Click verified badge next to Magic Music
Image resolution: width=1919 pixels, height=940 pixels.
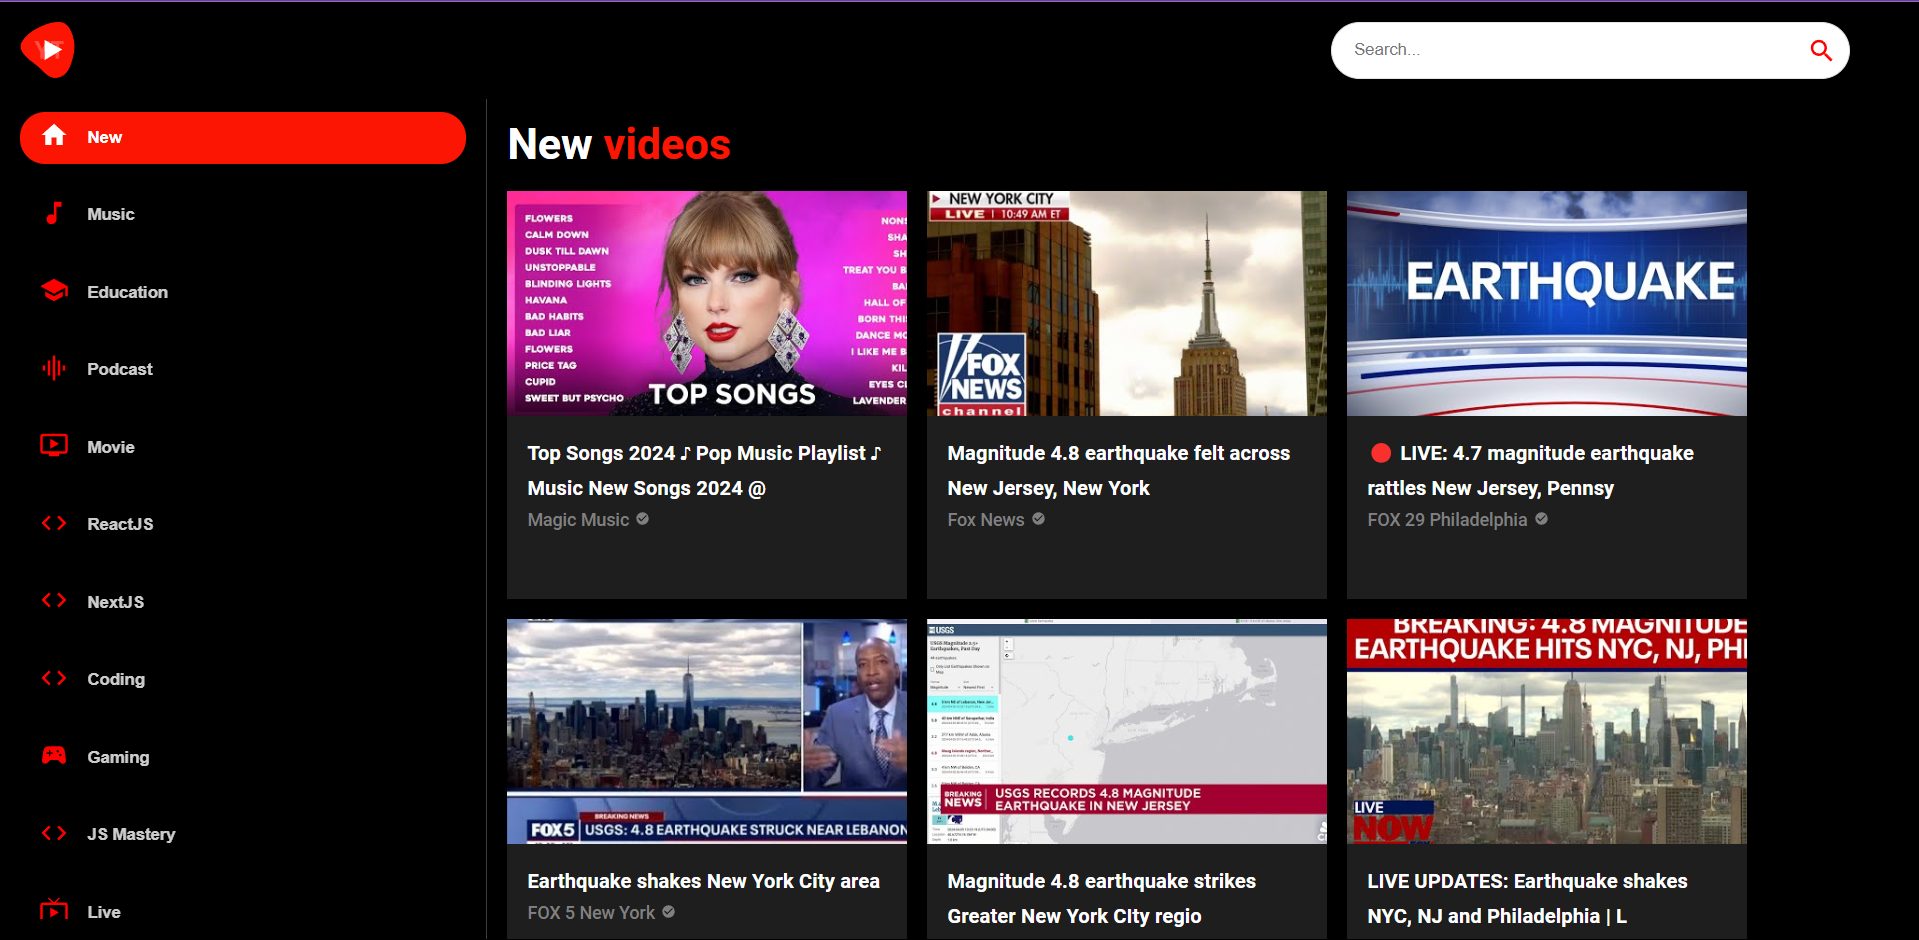coord(643,519)
